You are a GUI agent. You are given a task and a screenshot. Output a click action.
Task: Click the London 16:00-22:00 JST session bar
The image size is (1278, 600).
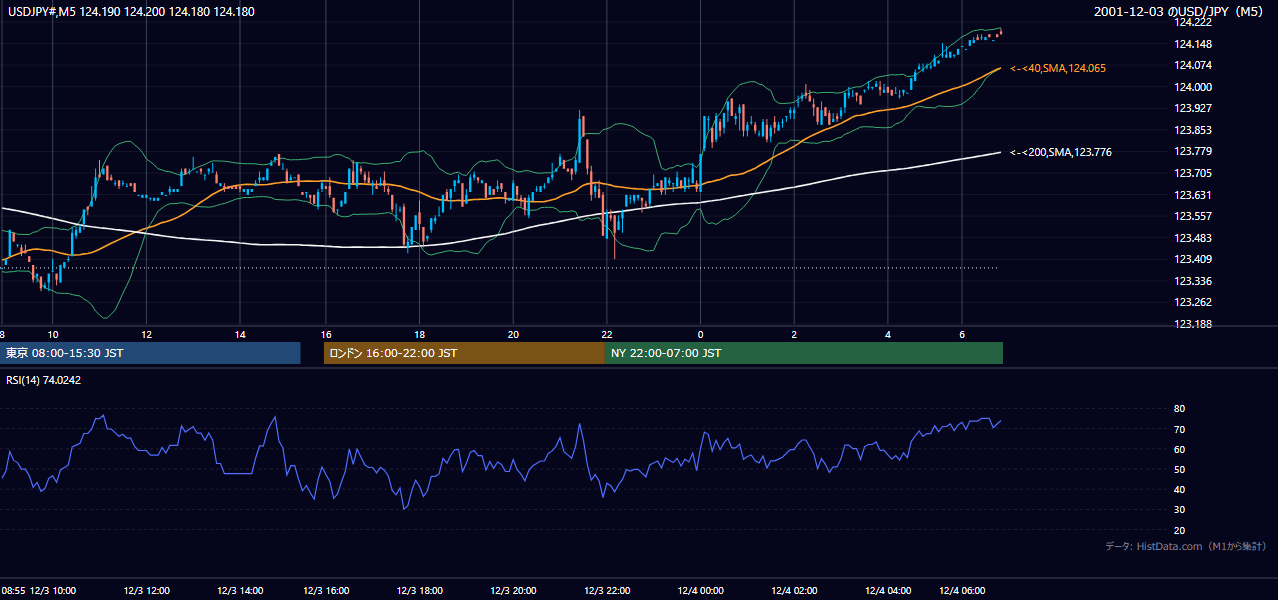(464, 353)
